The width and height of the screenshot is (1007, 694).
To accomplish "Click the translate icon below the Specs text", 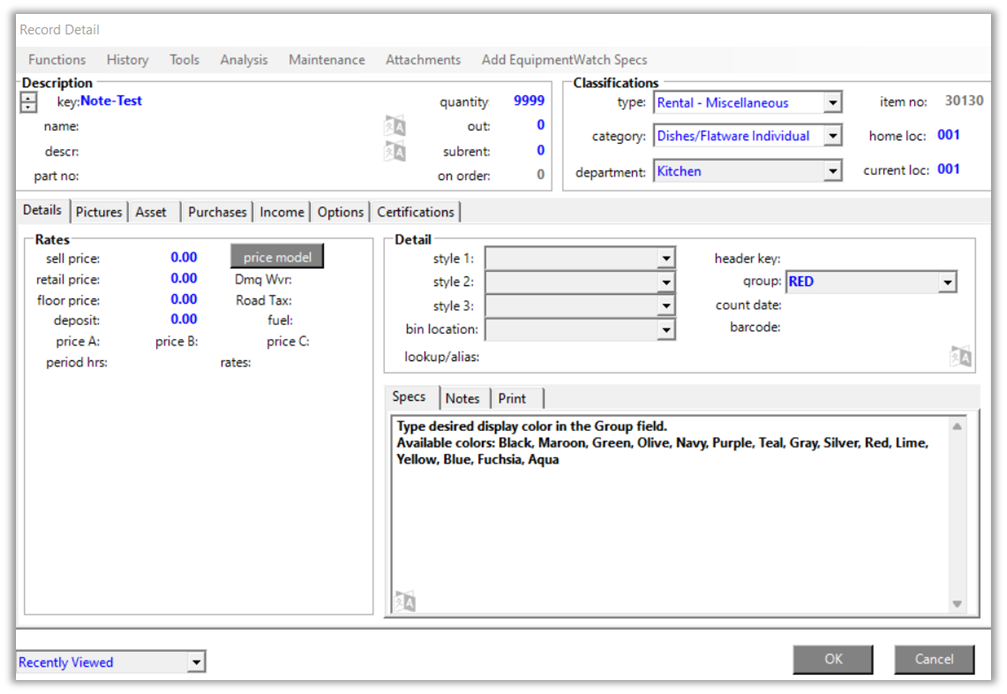I will 405,601.
